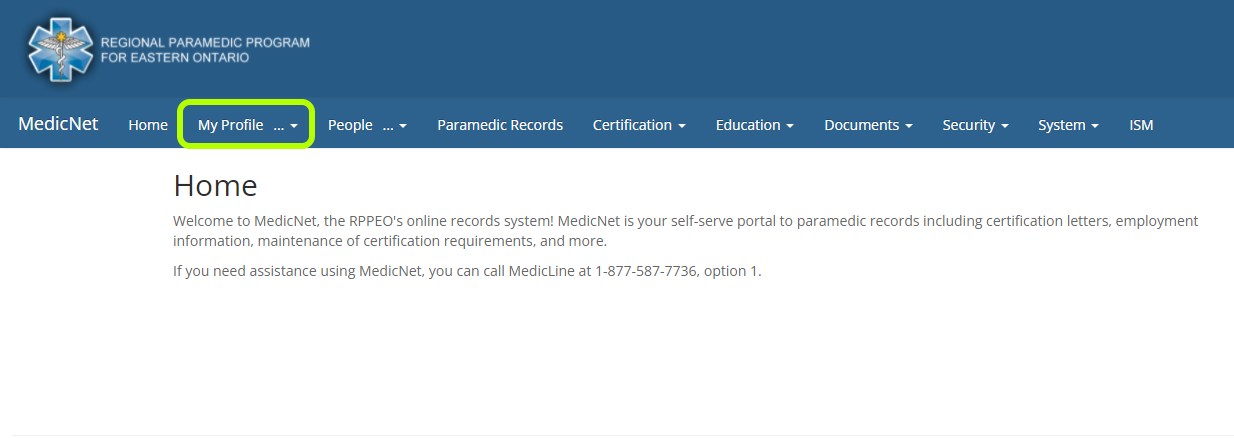Click the Documents caret arrow
The height and width of the screenshot is (438, 1234).
click(909, 126)
